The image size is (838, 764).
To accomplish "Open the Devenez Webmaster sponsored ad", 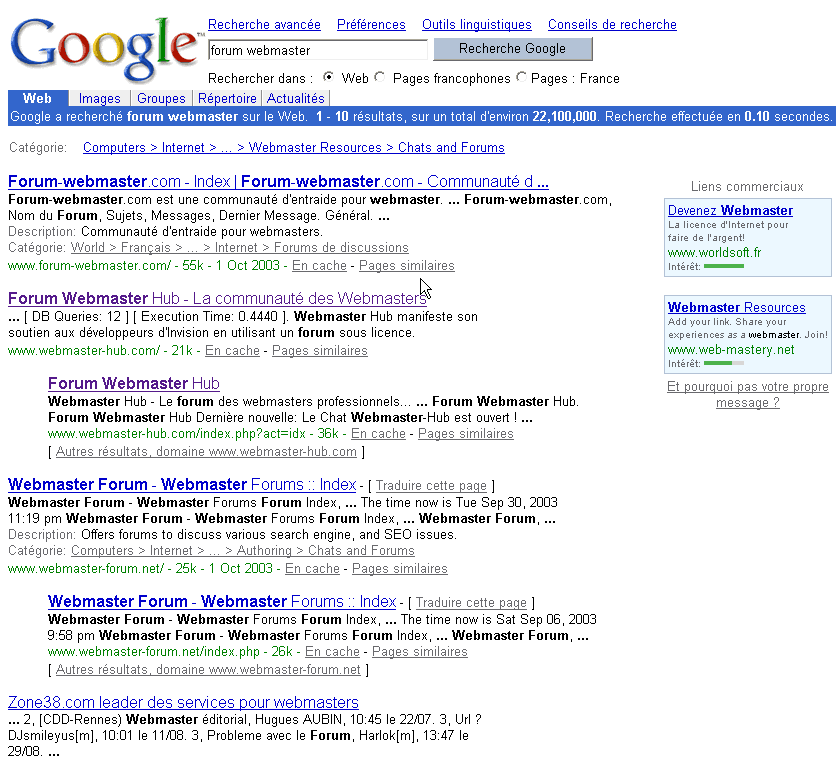I will pos(730,211).
